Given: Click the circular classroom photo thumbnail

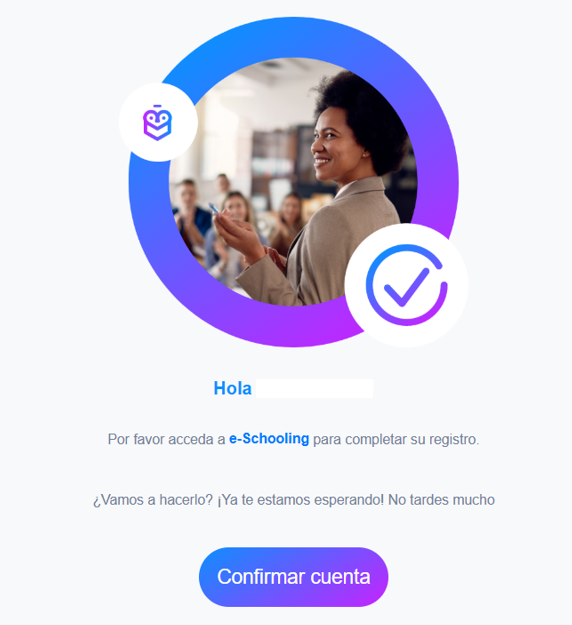Looking at the screenshot, I should pyautogui.click(x=293, y=182).
